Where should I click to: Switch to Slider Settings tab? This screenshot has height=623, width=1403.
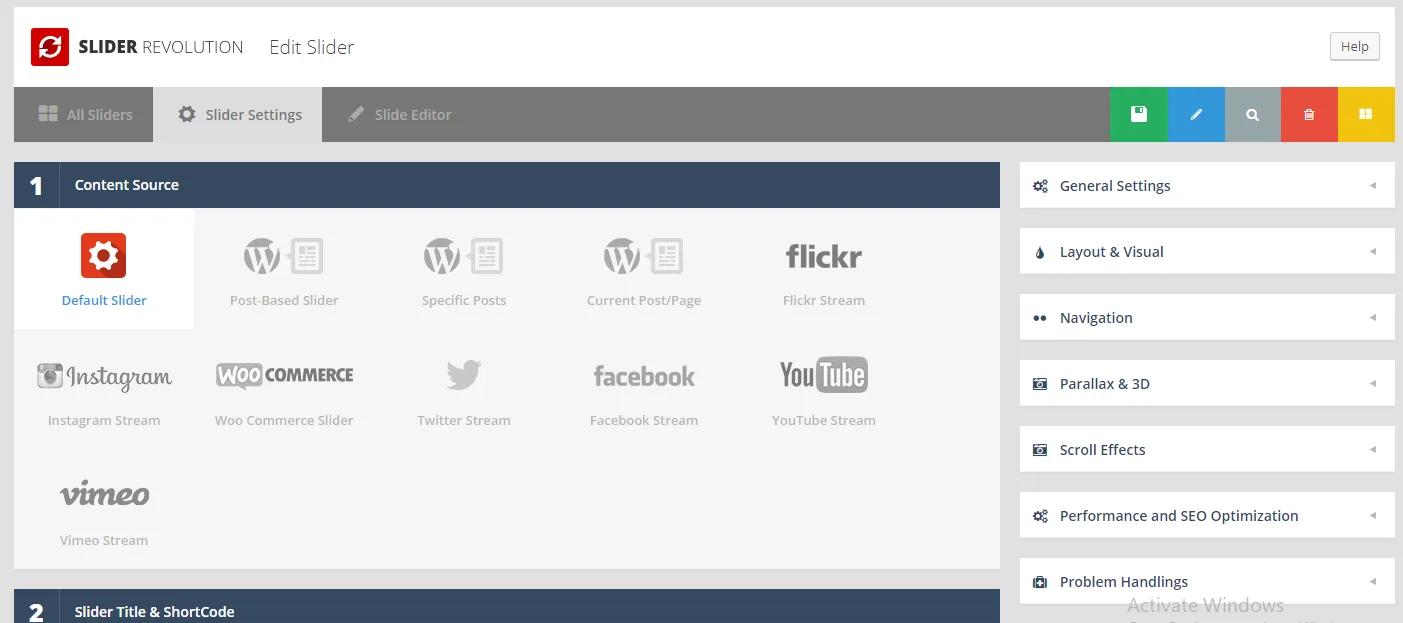coord(238,114)
